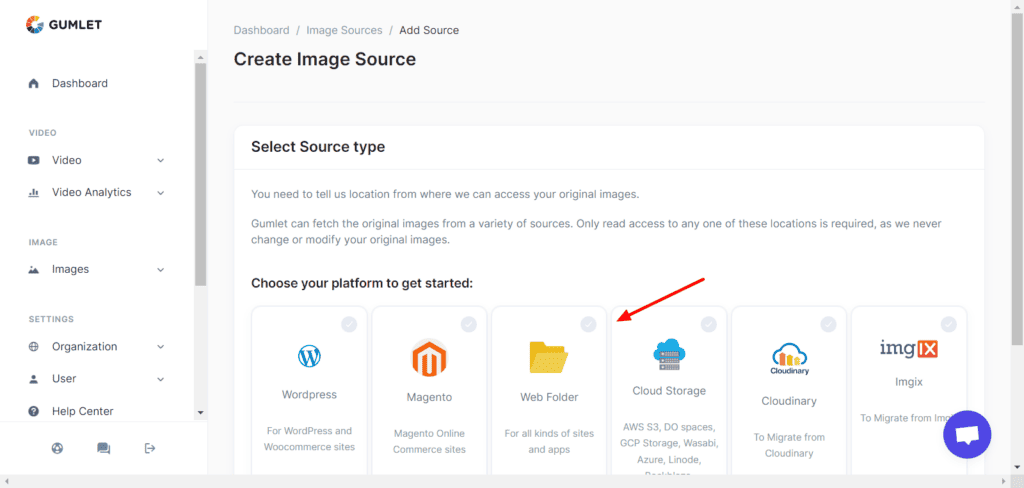Go to Image Sources breadcrumb link
Viewport: 1024px width, 488px height.
coord(345,30)
